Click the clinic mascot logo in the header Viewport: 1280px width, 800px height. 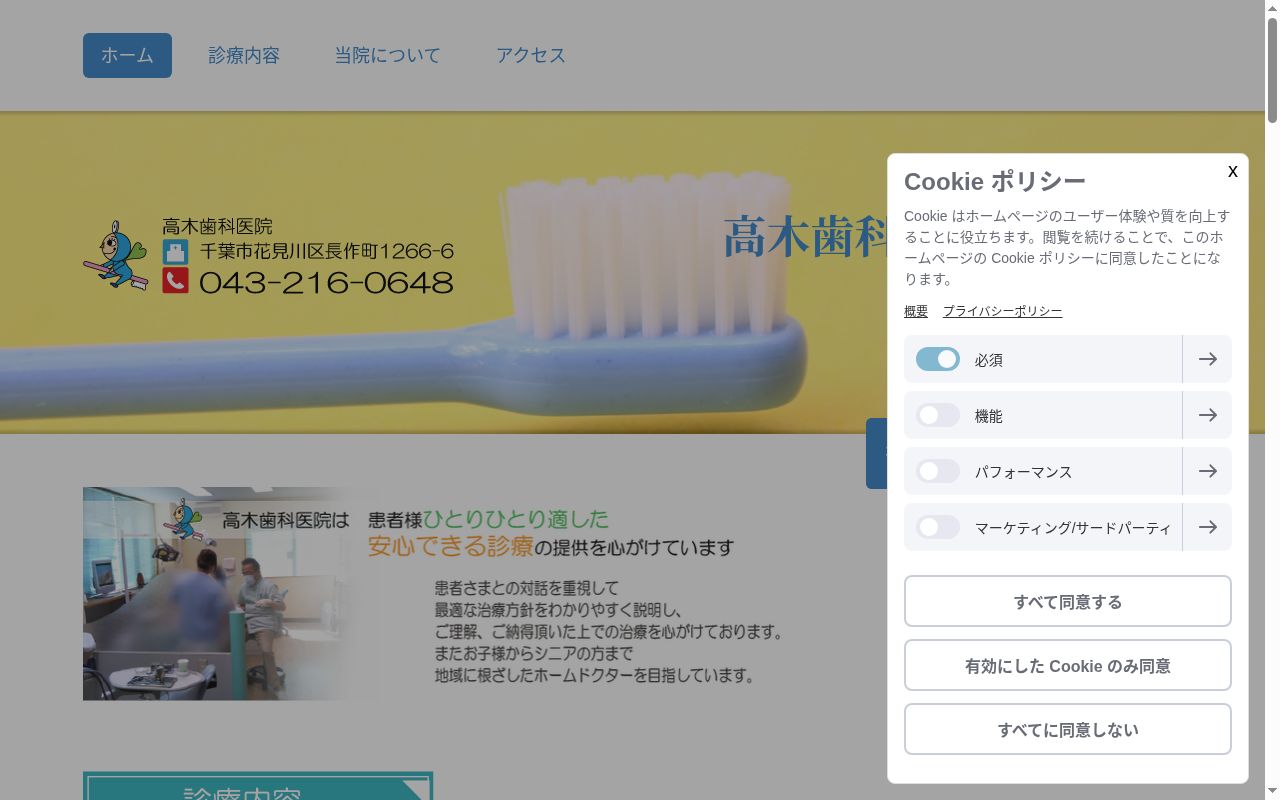(x=116, y=256)
